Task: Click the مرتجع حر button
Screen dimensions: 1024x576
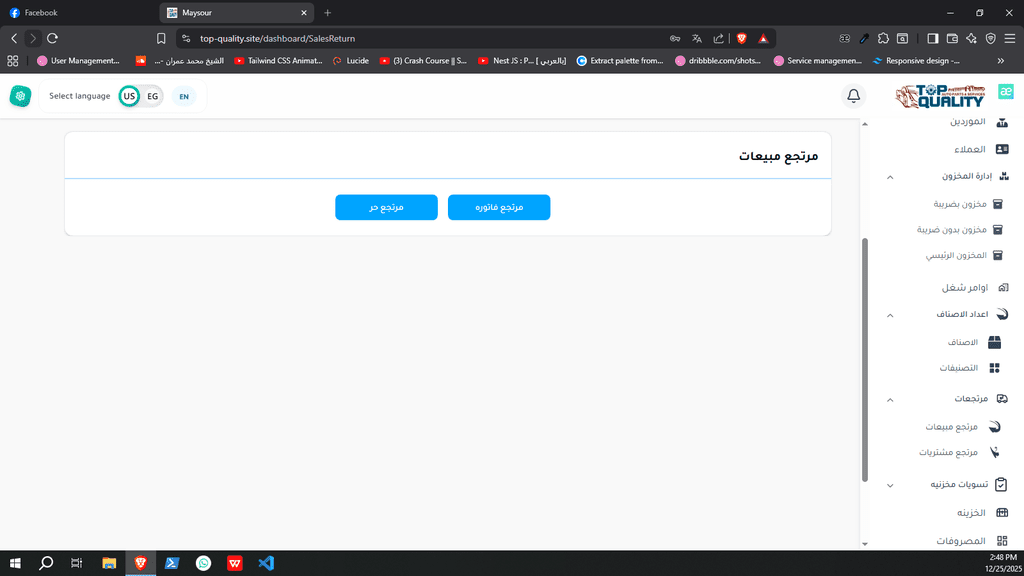Action: (387, 207)
